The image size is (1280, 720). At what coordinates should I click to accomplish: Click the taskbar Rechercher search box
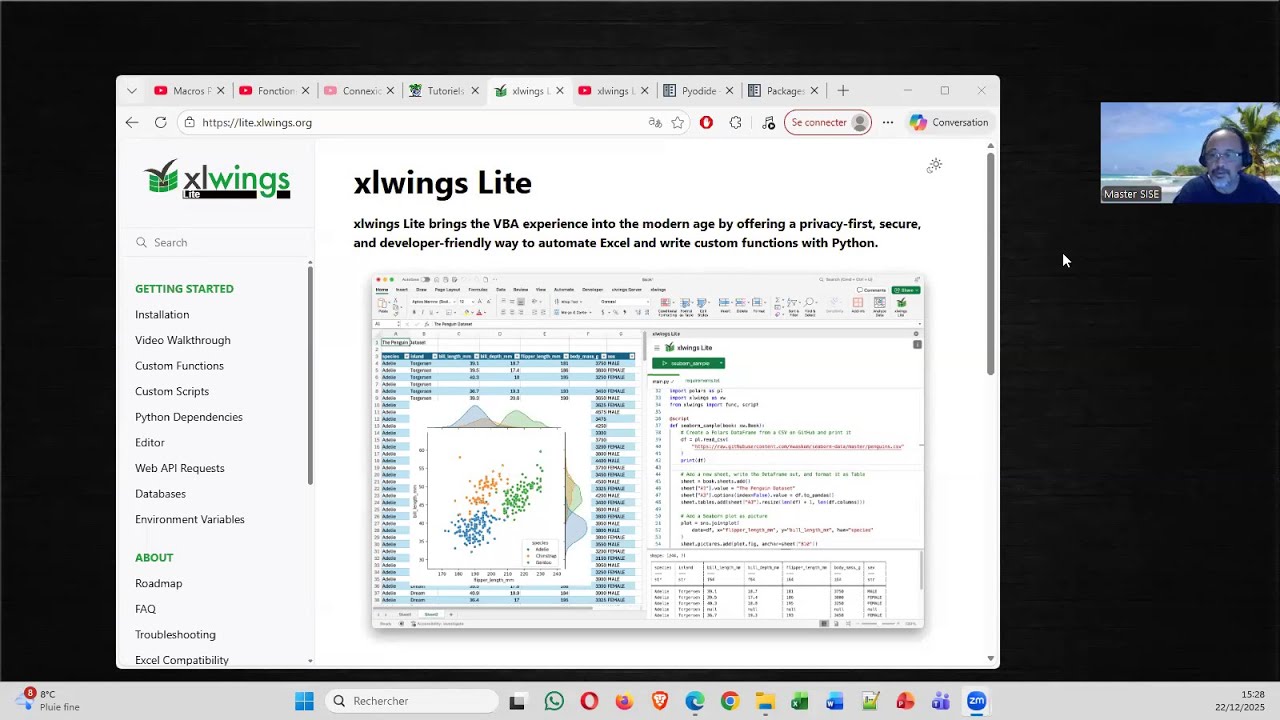pos(413,701)
